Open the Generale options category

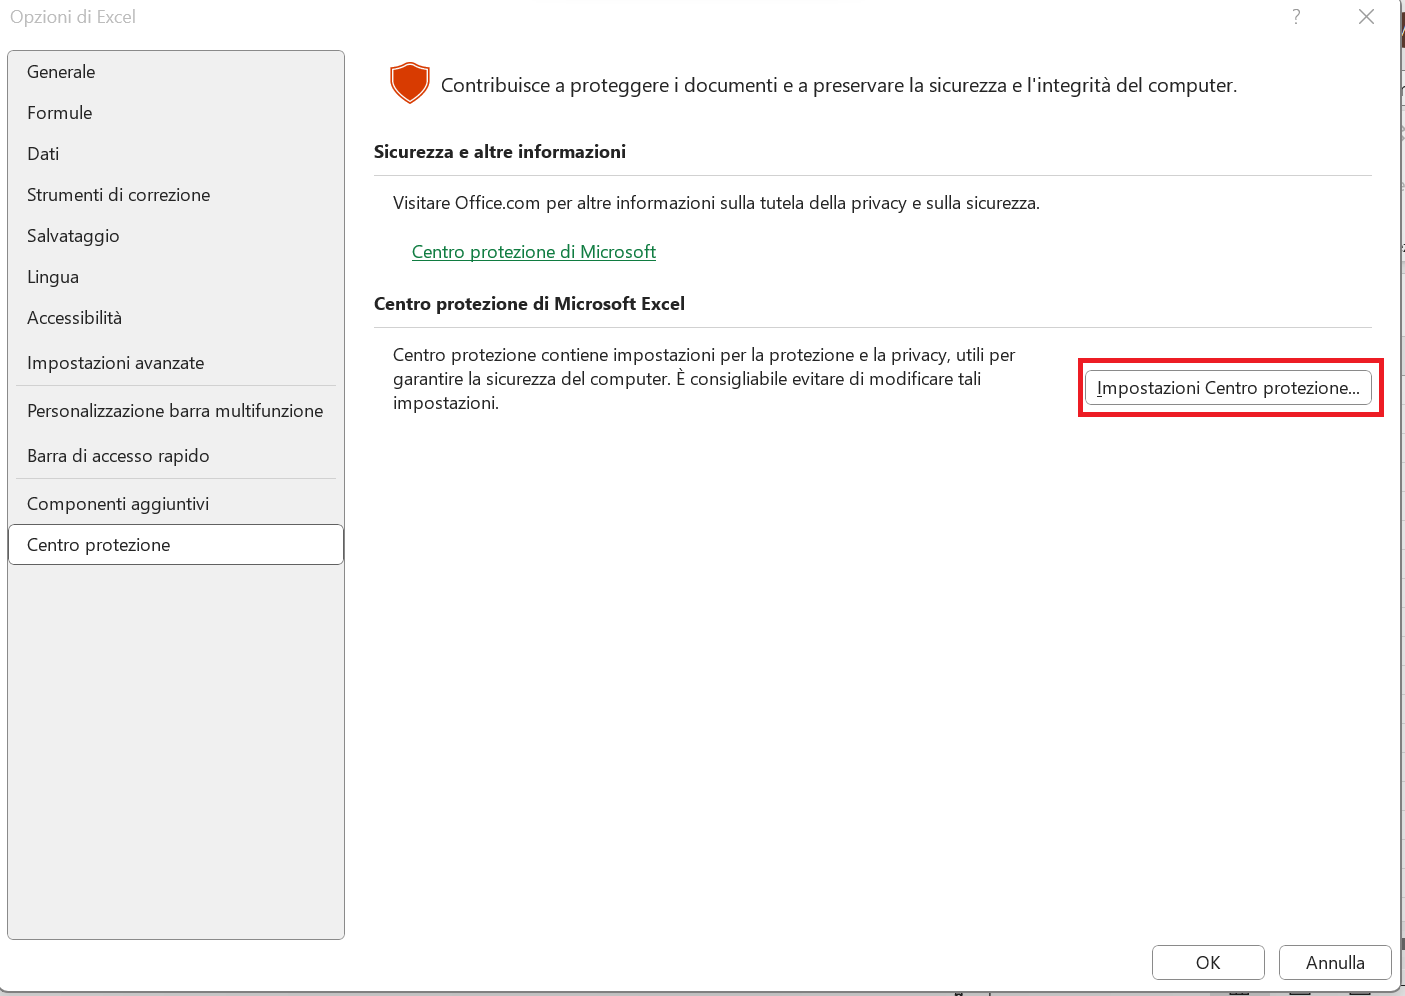pos(175,72)
